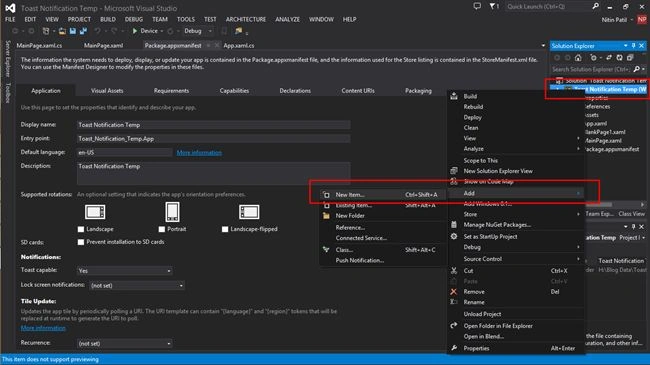Click the Home icon in Solution Explorer

[x=578, y=58]
